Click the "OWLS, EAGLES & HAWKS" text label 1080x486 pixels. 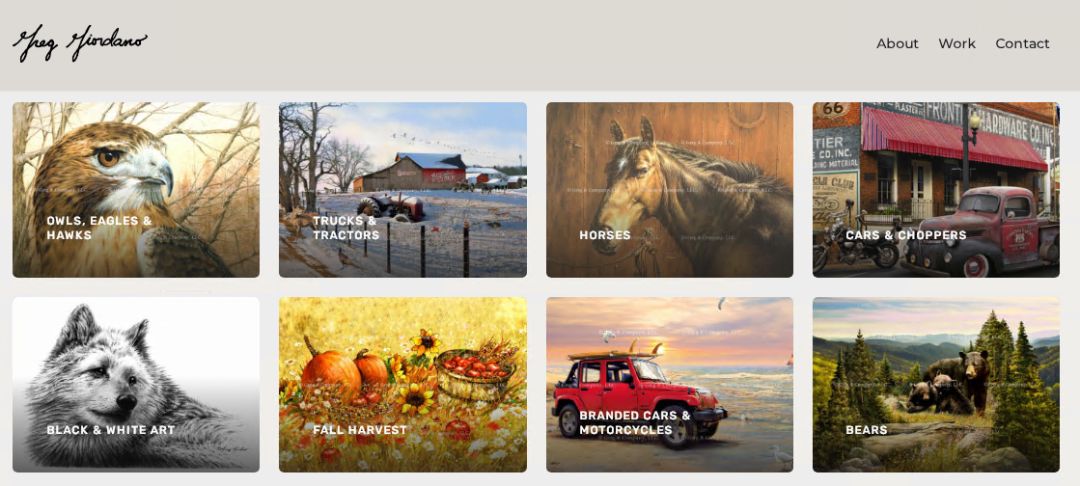coord(99,228)
